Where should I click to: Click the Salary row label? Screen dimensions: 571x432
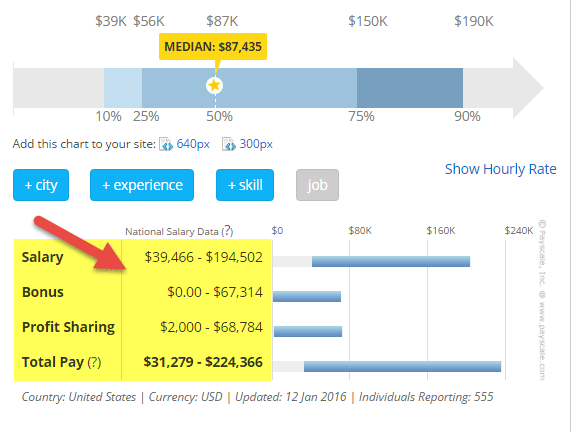click(43, 257)
